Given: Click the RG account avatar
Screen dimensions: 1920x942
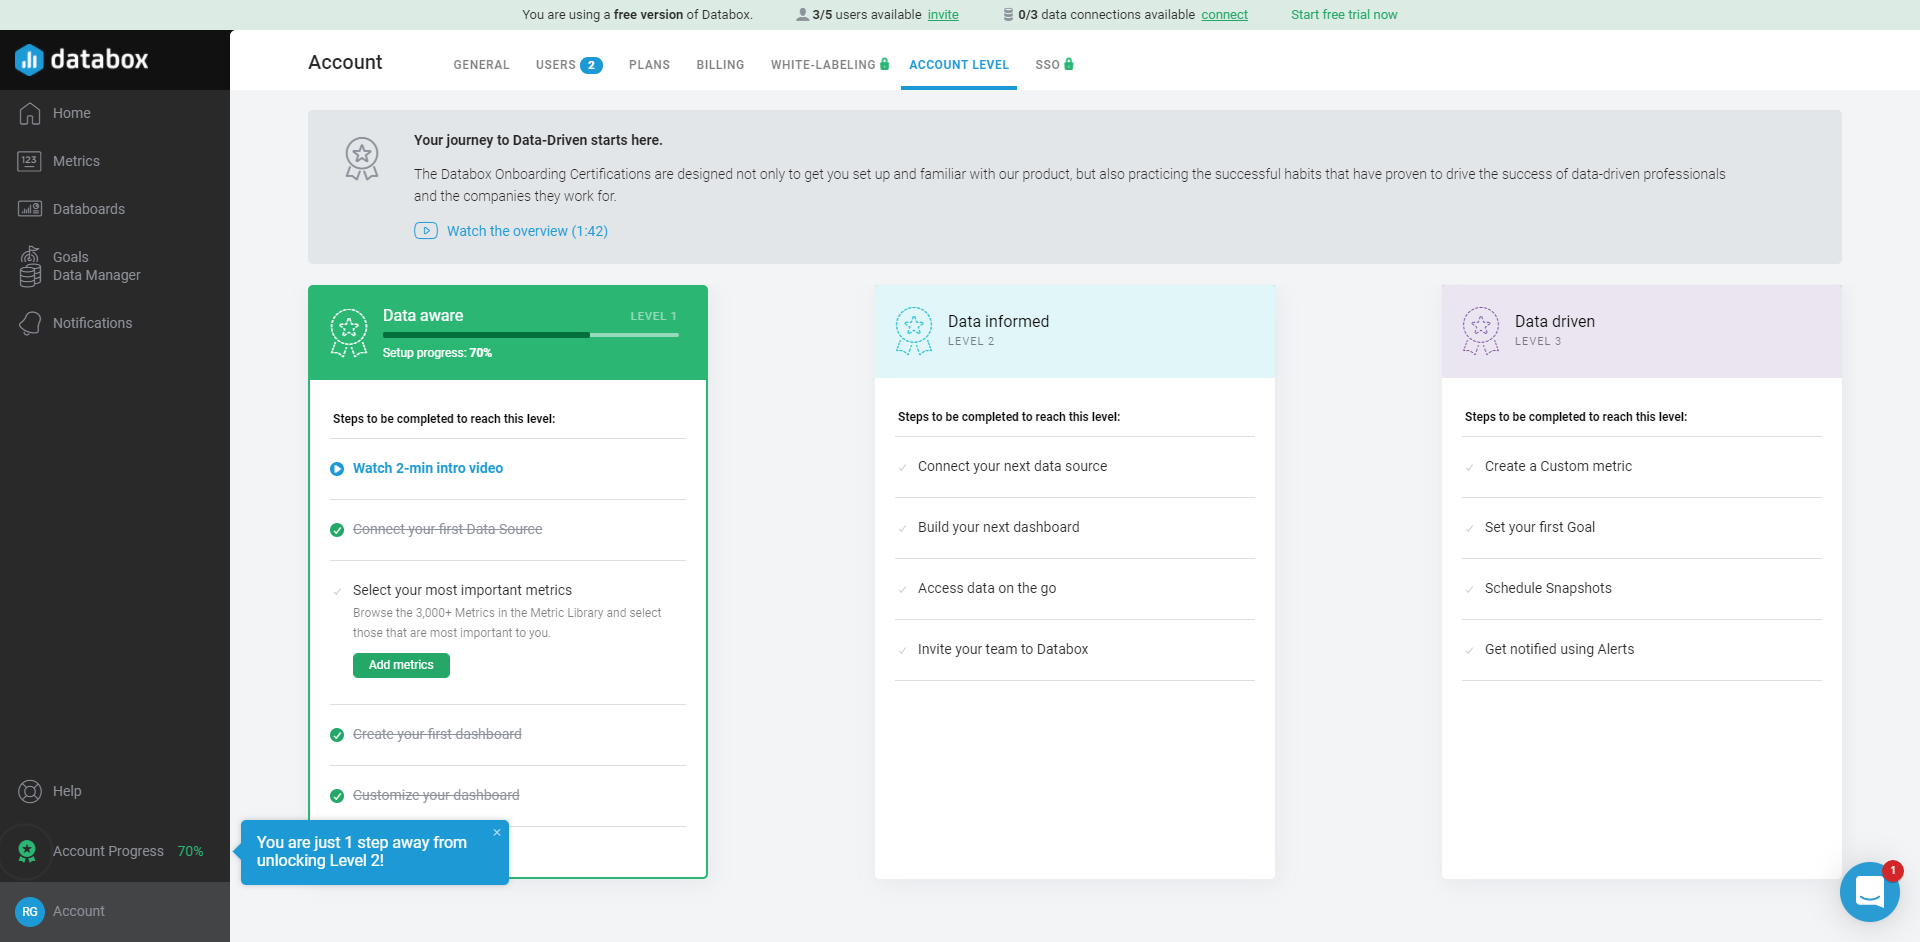Looking at the screenshot, I should pos(30,912).
